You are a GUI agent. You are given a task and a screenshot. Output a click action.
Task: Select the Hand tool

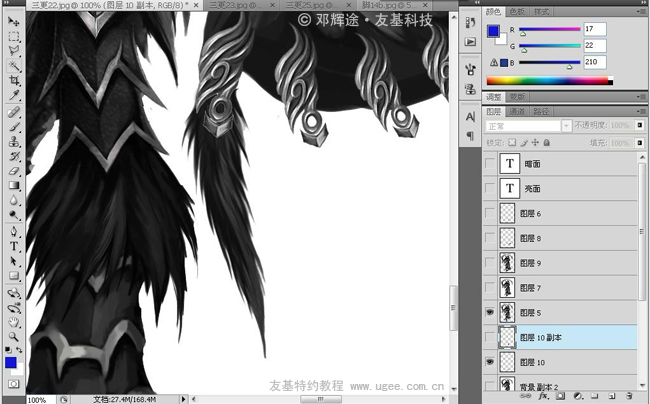pyautogui.click(x=14, y=323)
